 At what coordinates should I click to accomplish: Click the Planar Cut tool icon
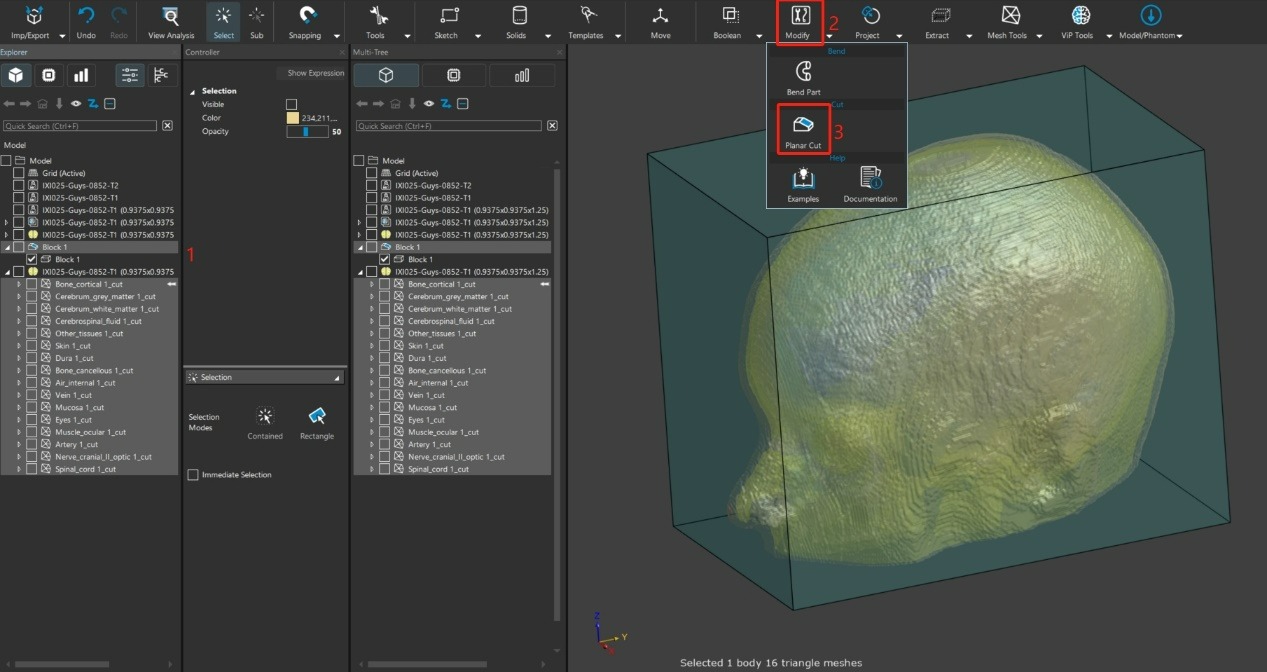pyautogui.click(x=802, y=126)
